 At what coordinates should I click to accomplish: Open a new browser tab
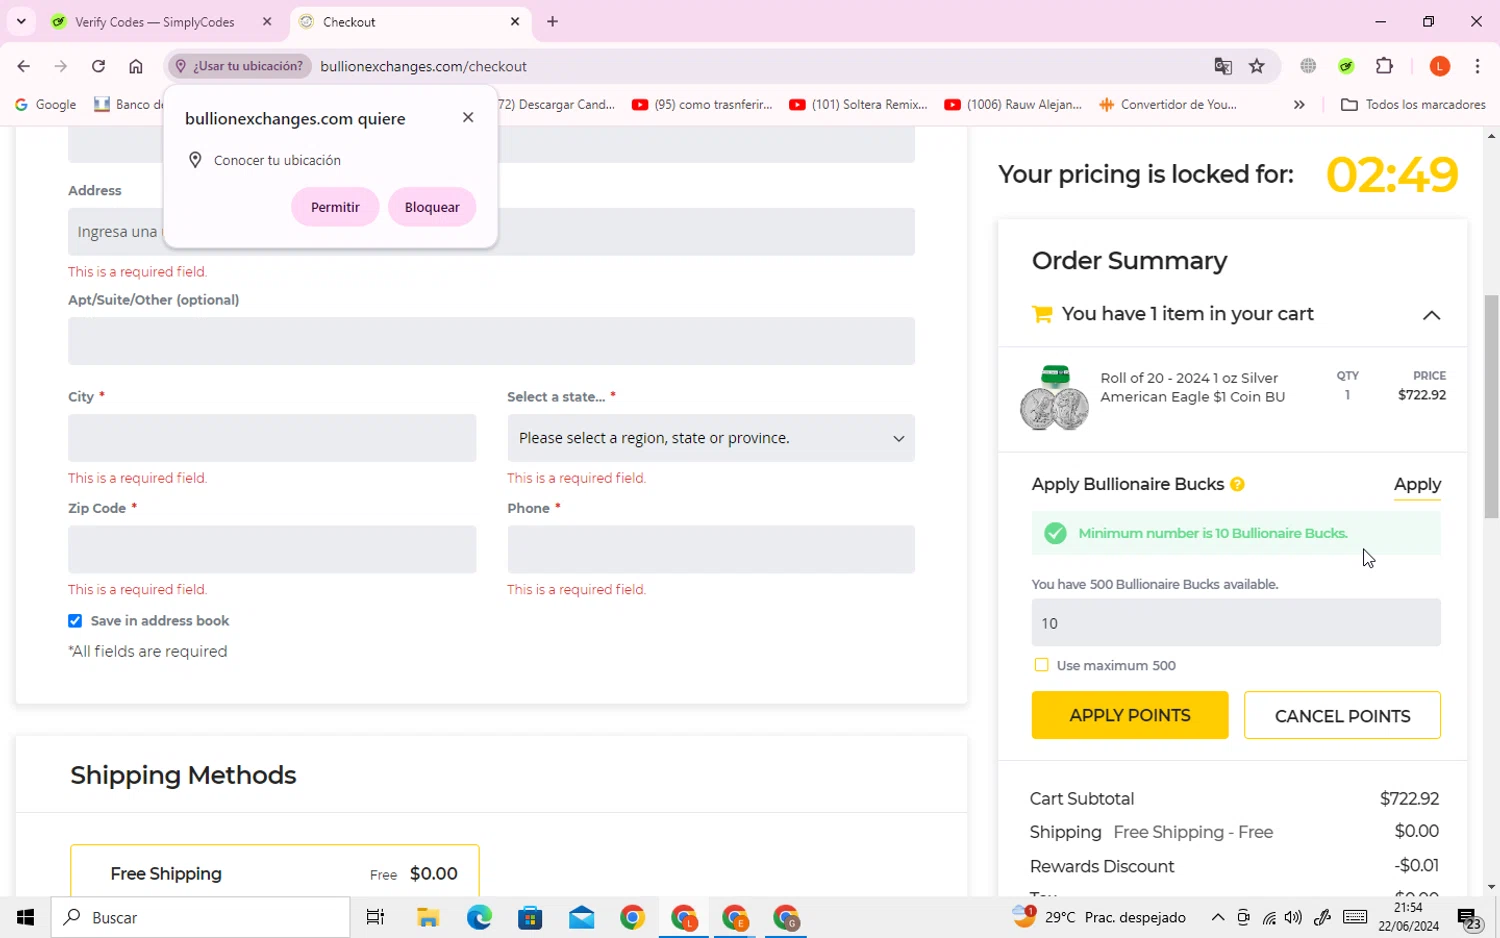552,21
